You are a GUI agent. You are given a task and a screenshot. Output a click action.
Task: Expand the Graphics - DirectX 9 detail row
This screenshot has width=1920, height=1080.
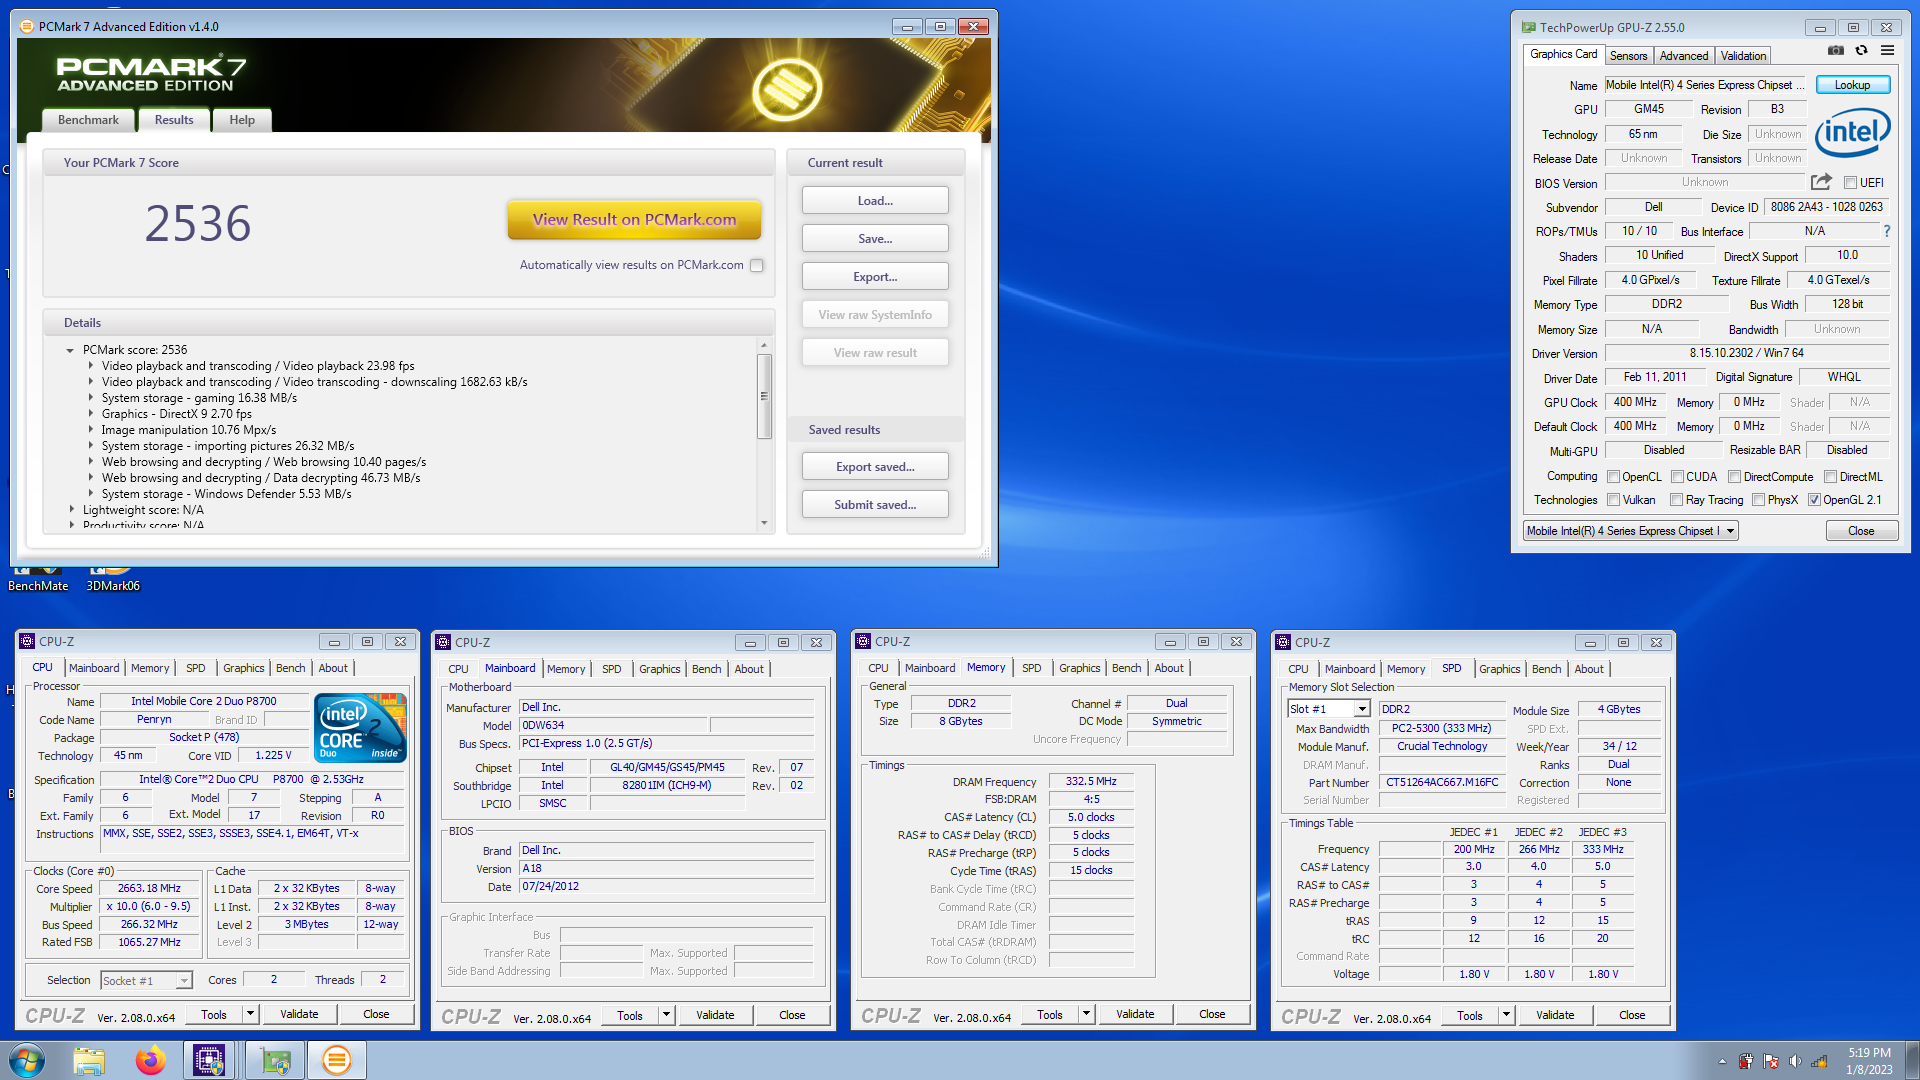pyautogui.click(x=90, y=414)
